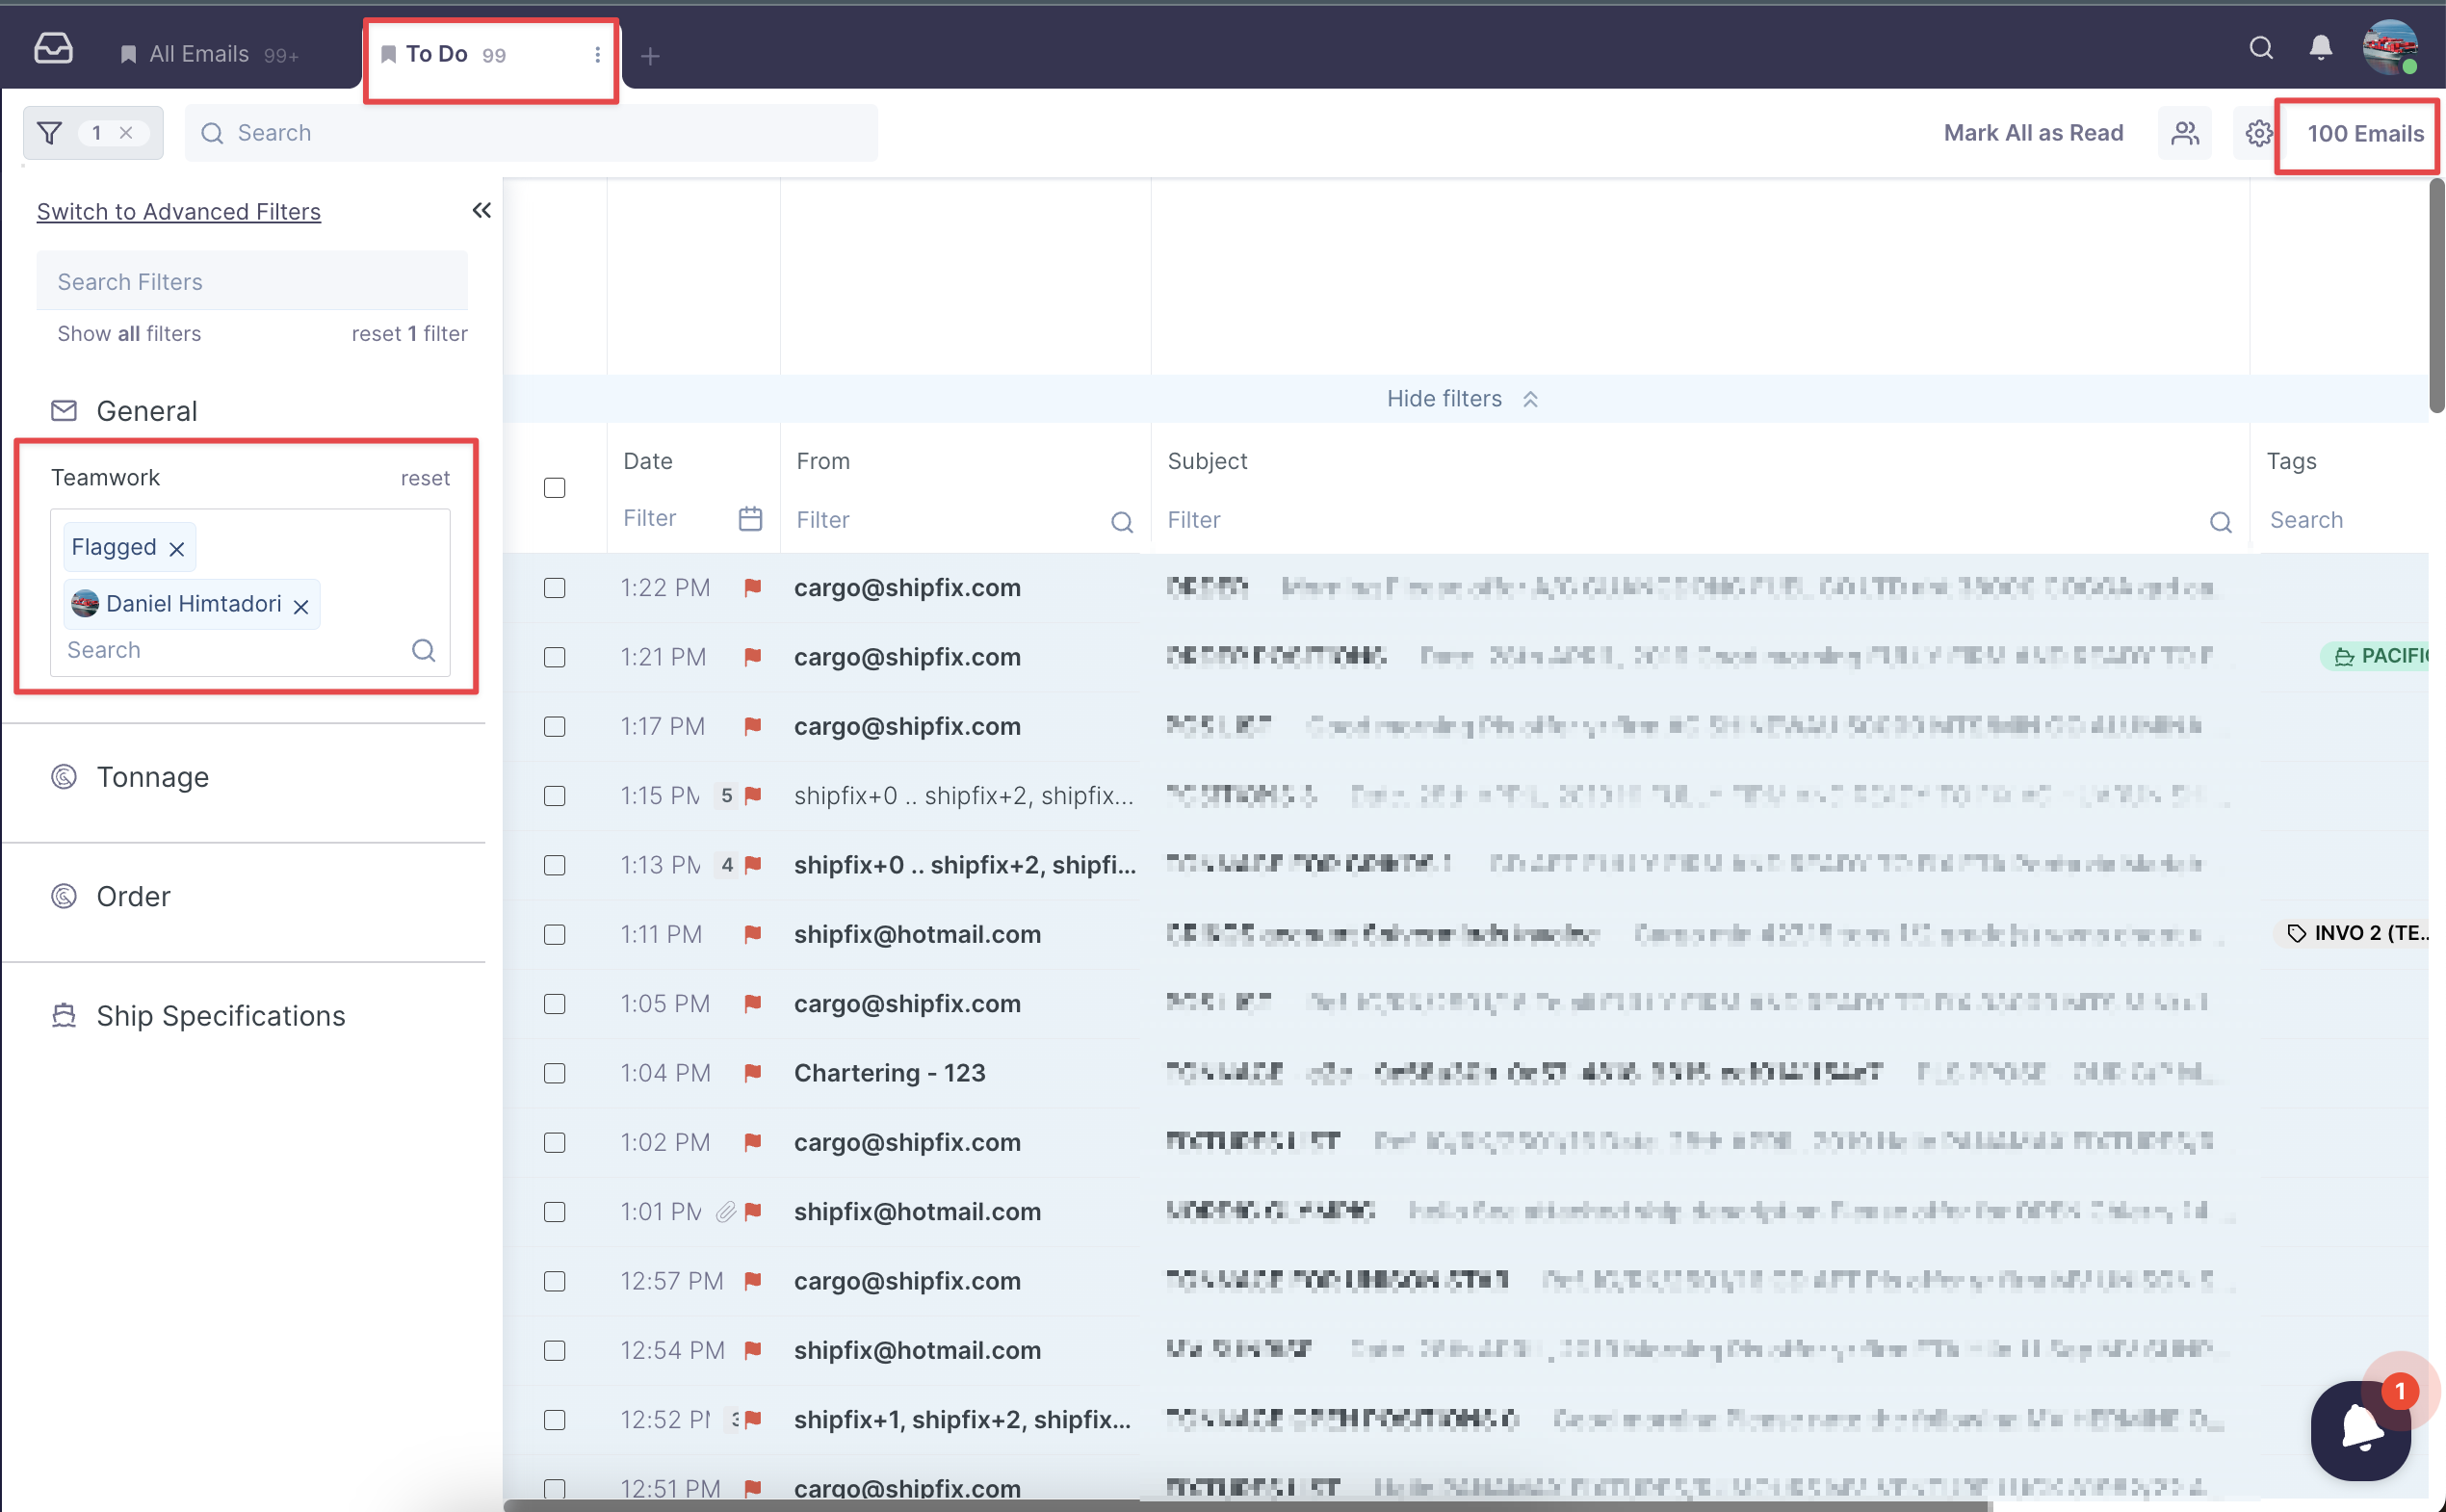2446x1512 pixels.
Task: Switch to the All Emails tab
Action: click(x=198, y=54)
